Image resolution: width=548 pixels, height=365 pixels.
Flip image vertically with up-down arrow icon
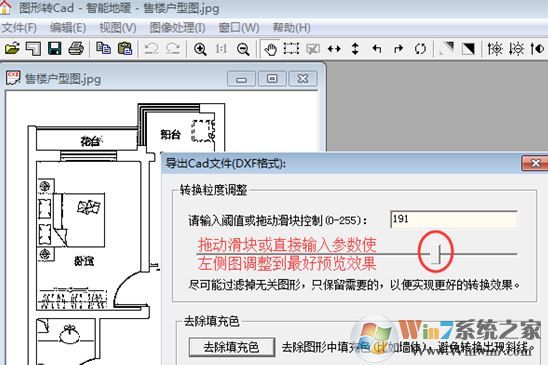pyautogui.click(x=355, y=49)
